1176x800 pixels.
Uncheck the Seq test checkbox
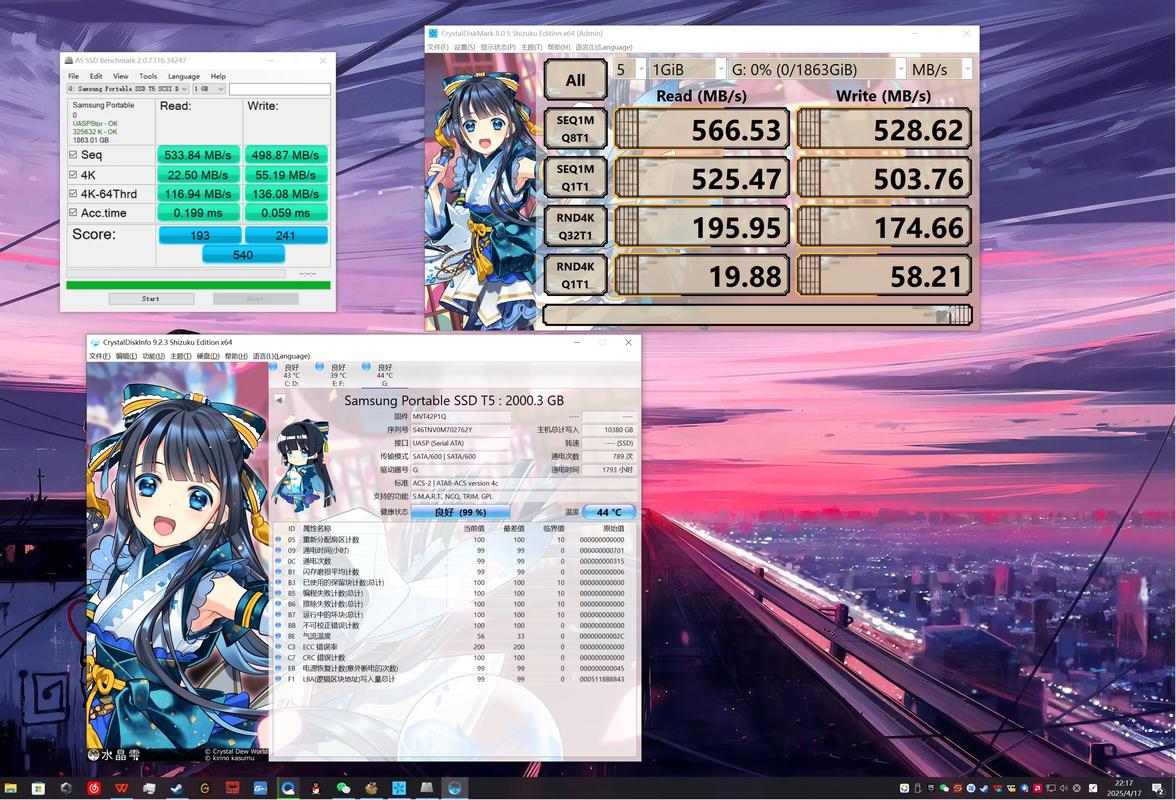[x=73, y=155]
